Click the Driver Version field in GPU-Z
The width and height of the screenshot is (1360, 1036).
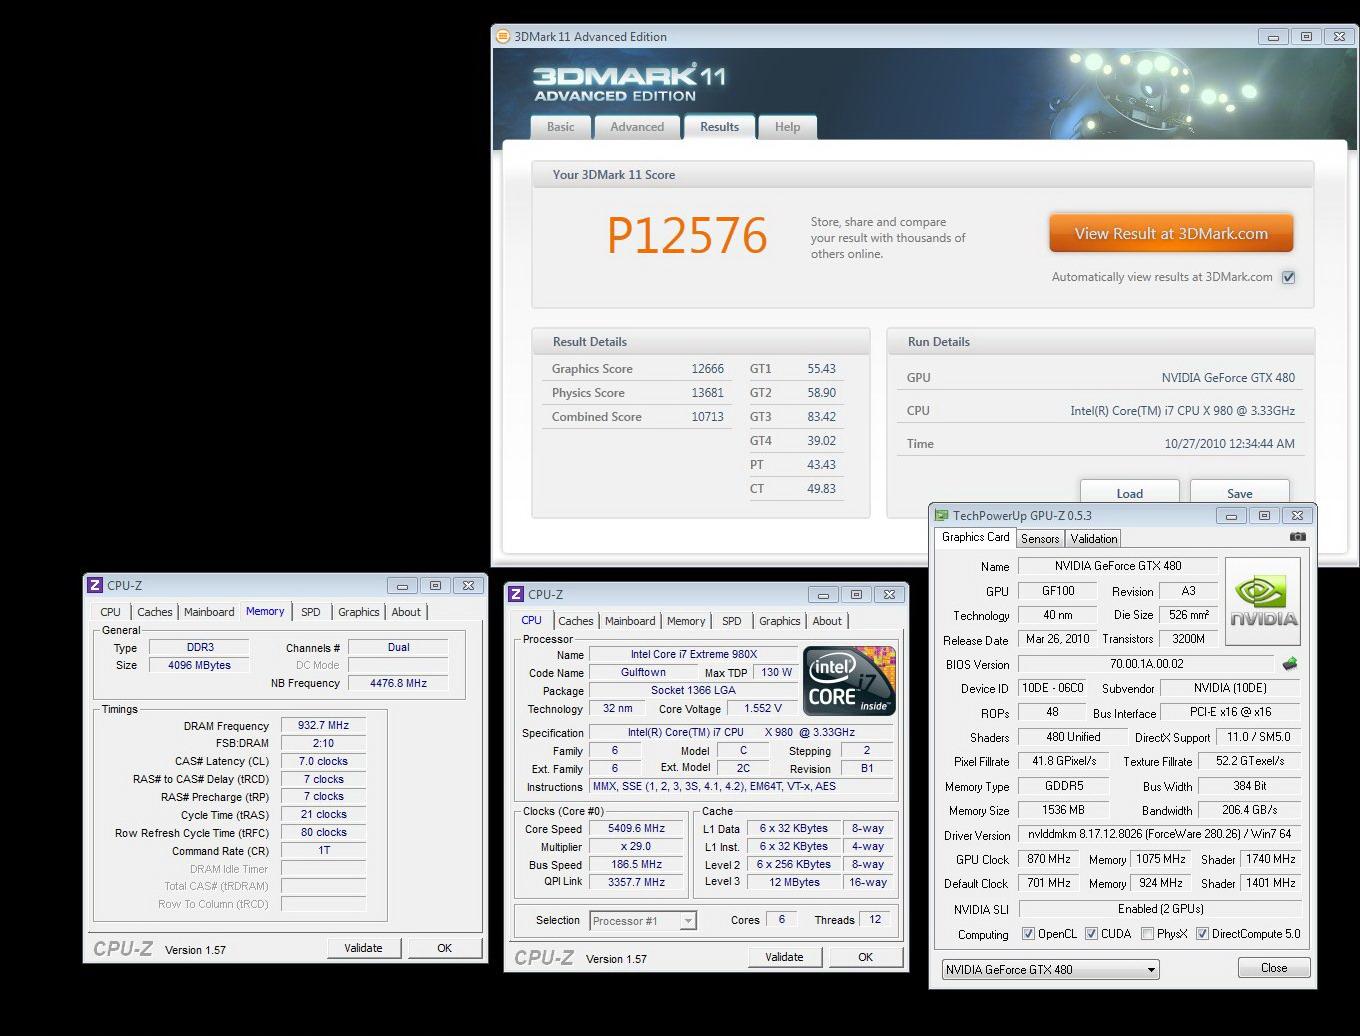pos(1160,834)
